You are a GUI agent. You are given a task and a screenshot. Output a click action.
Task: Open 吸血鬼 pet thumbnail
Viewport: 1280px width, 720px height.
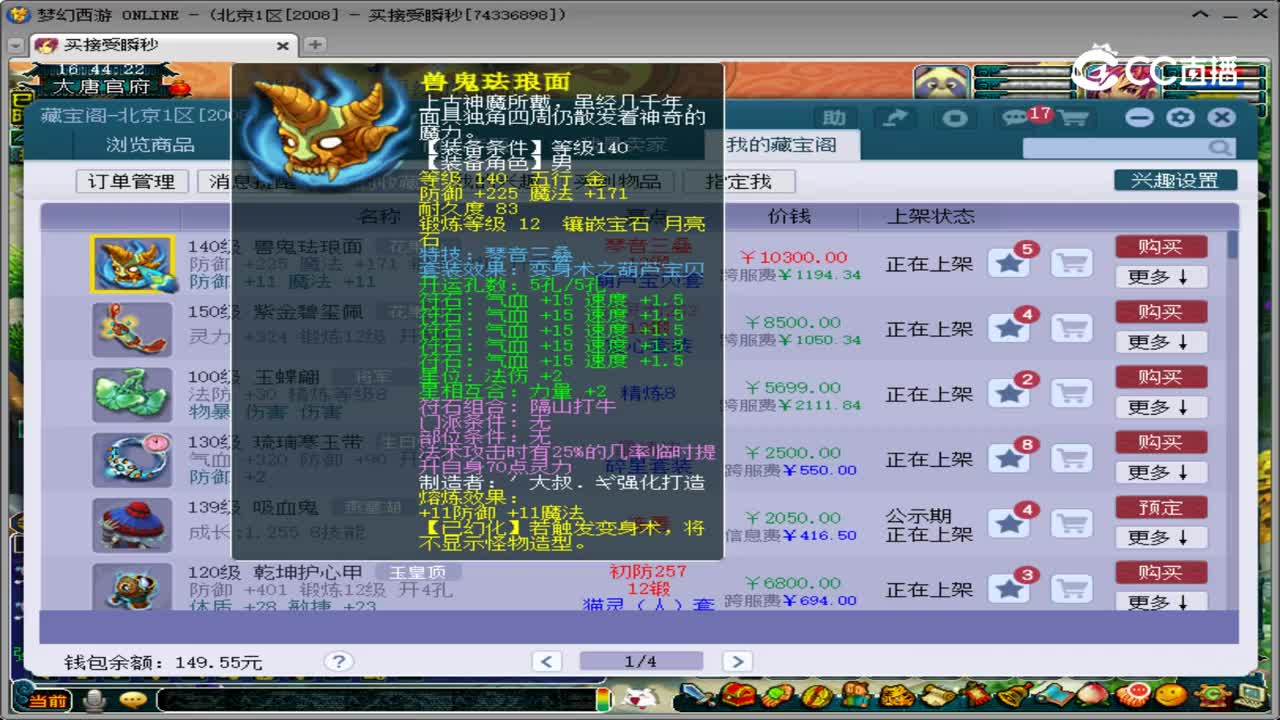click(x=132, y=524)
